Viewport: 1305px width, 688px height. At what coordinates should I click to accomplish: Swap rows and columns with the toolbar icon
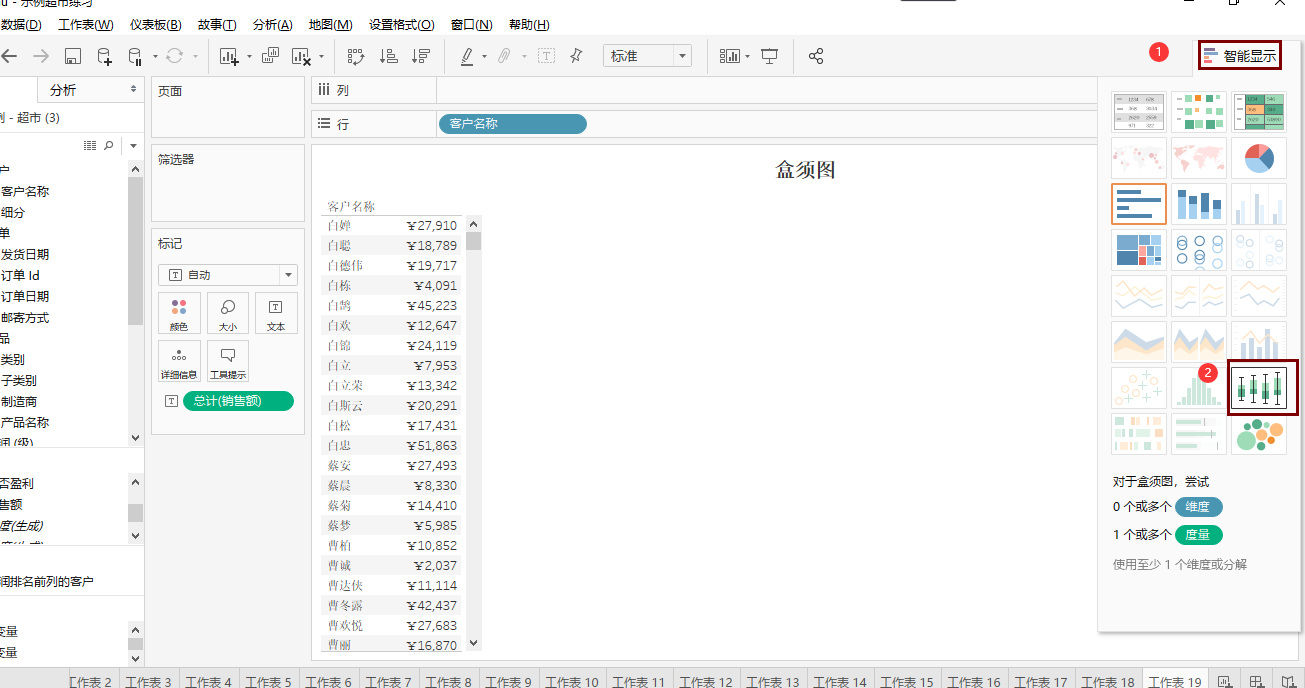[x=356, y=56]
